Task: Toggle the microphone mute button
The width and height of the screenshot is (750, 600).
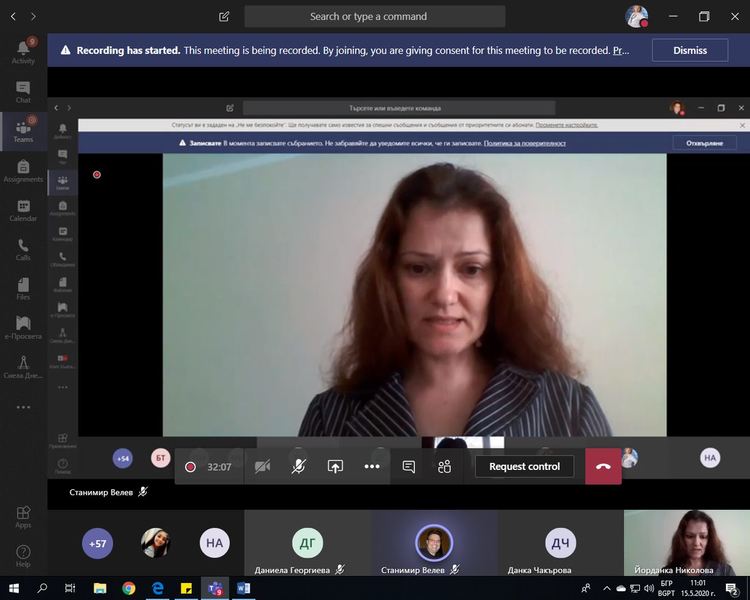Action: (x=298, y=466)
